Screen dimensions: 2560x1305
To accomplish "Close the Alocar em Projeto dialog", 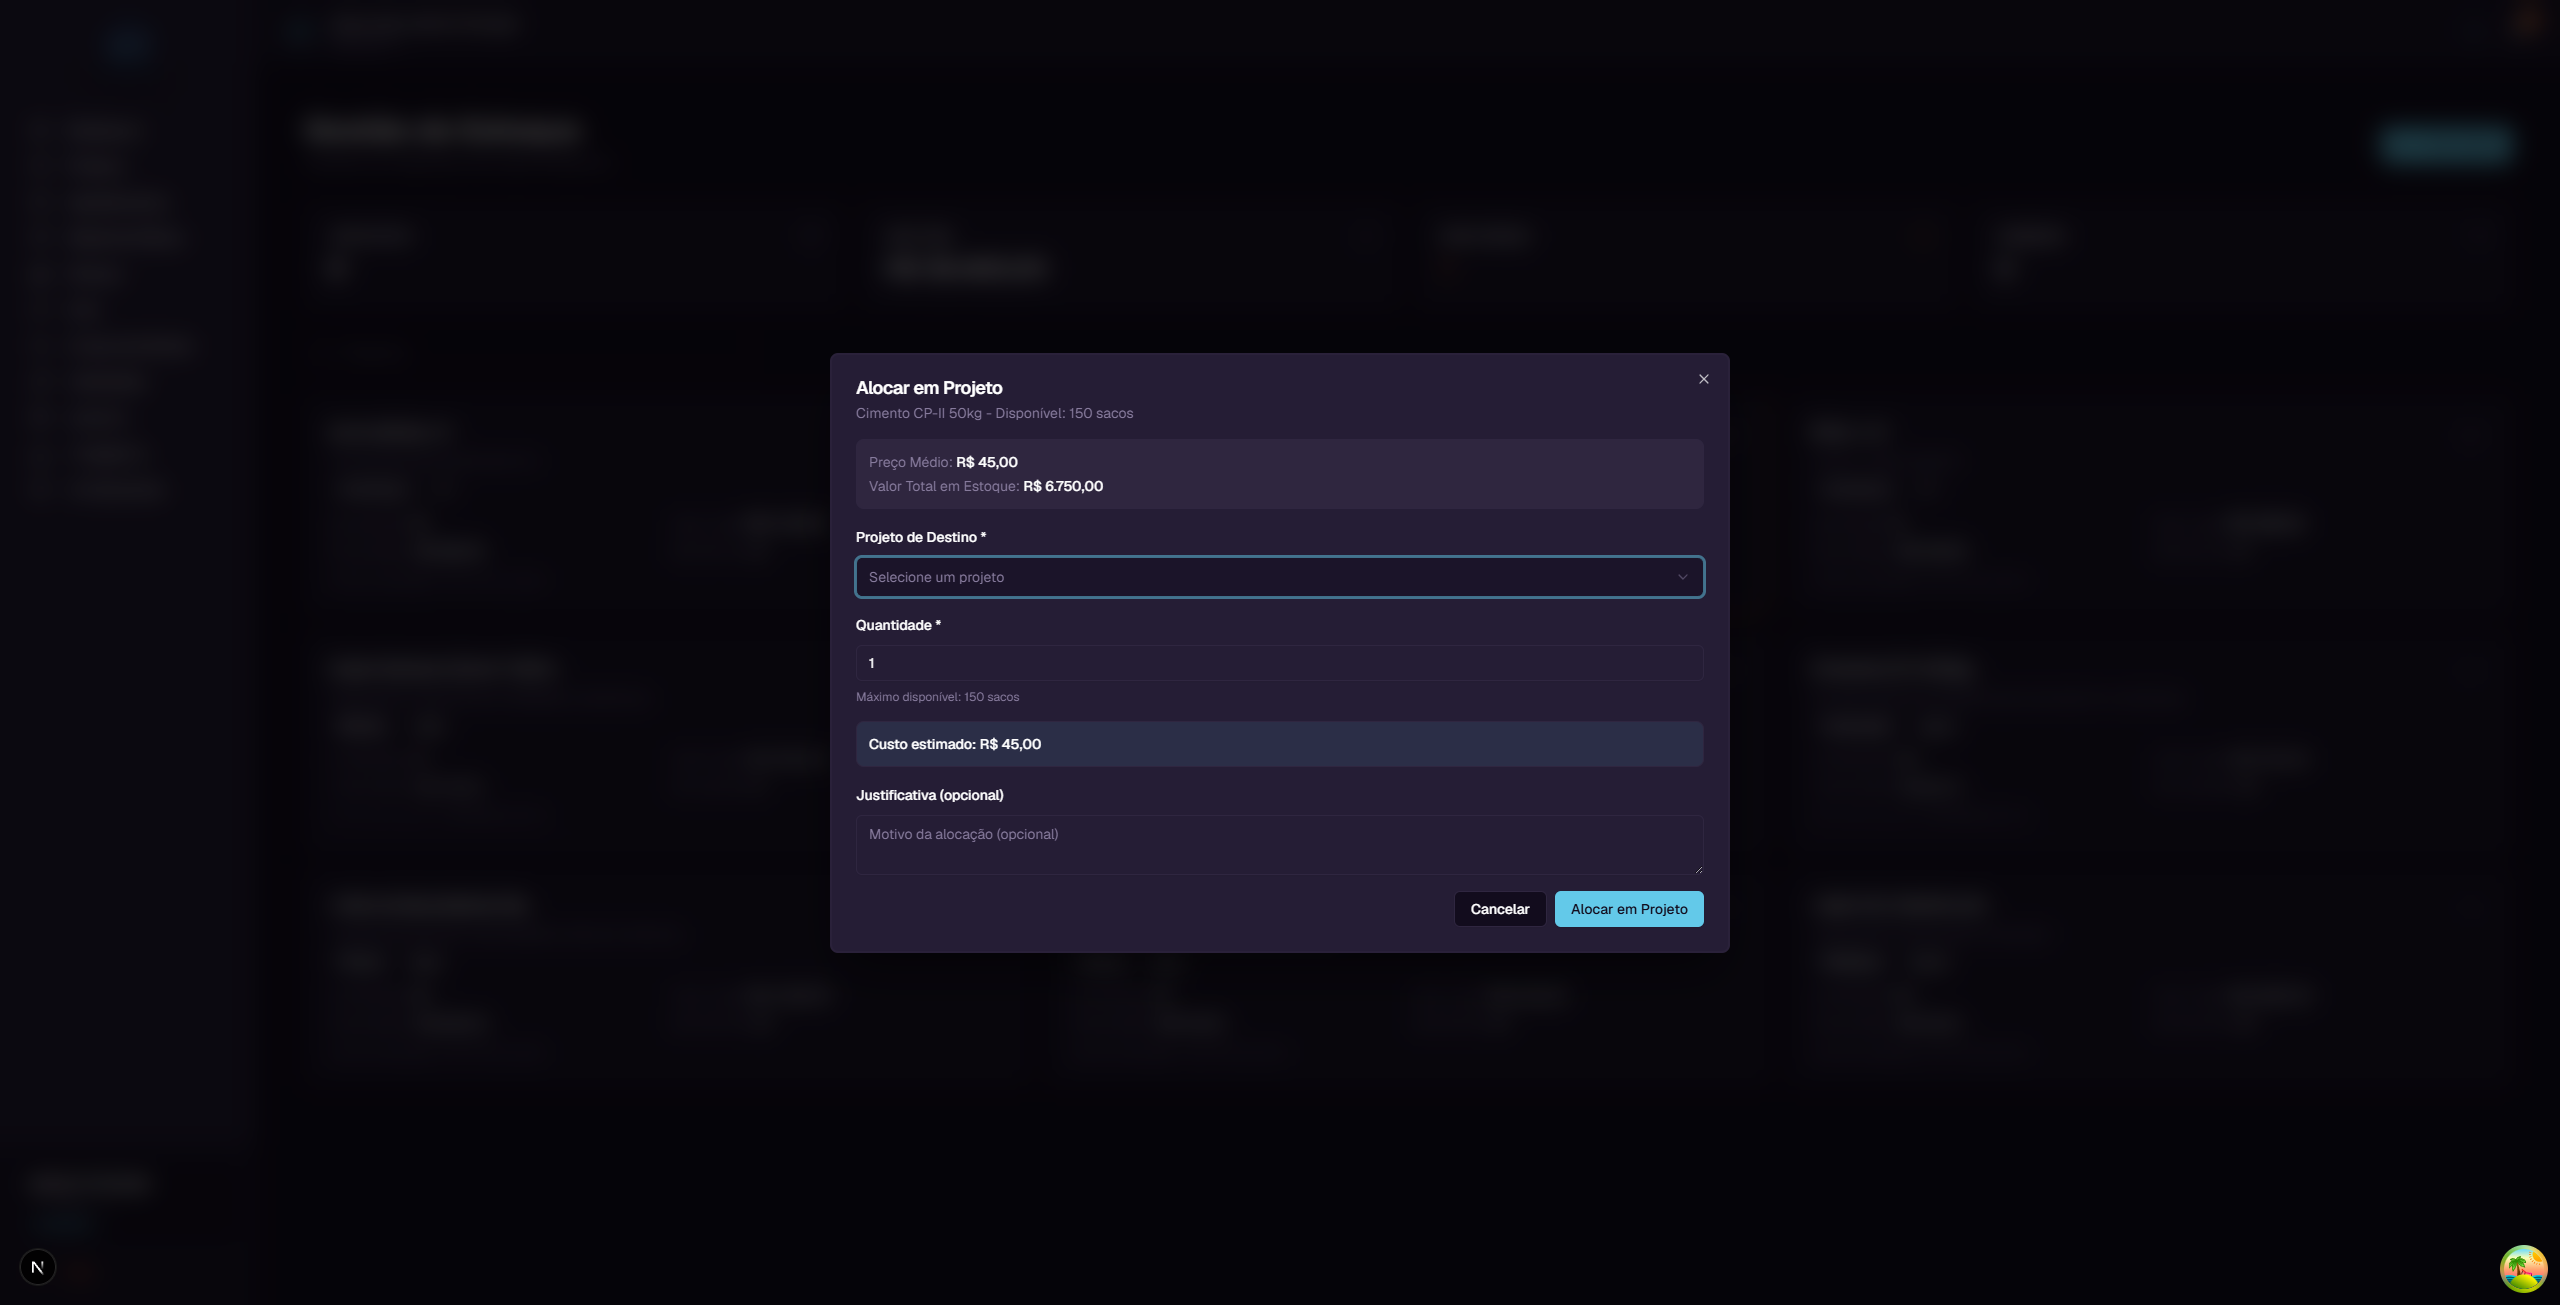I will click(1703, 379).
